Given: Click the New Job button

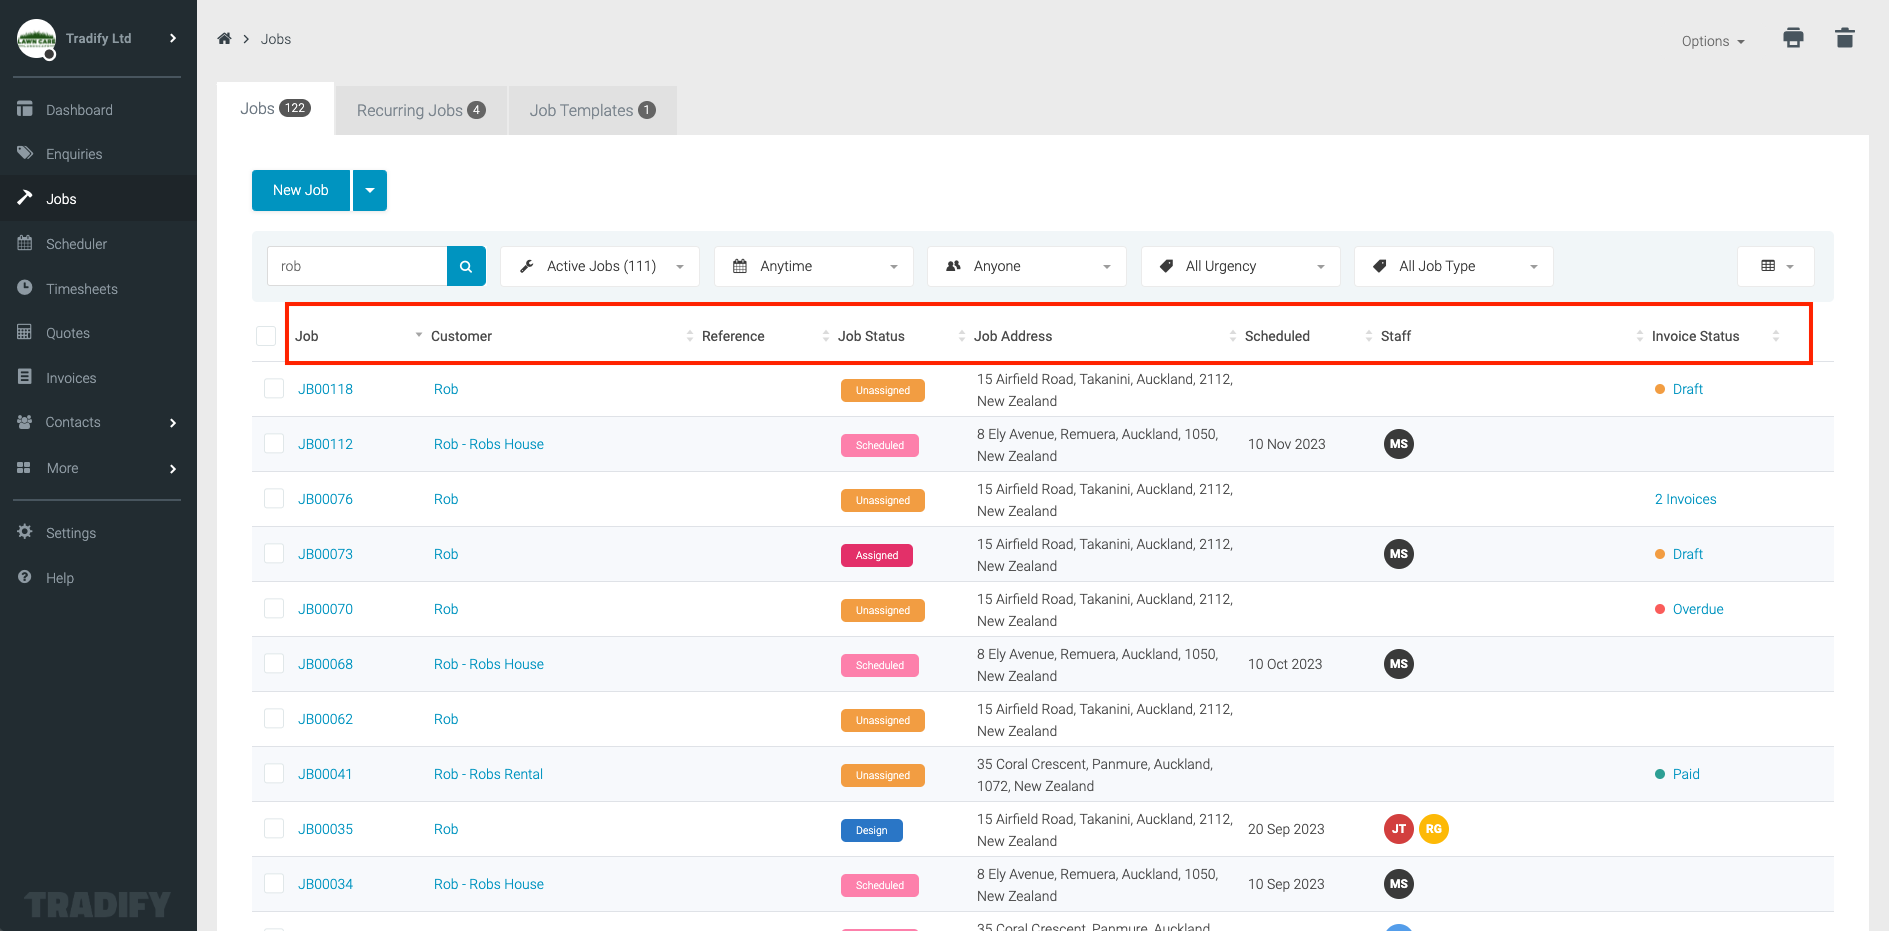Looking at the screenshot, I should [x=301, y=190].
